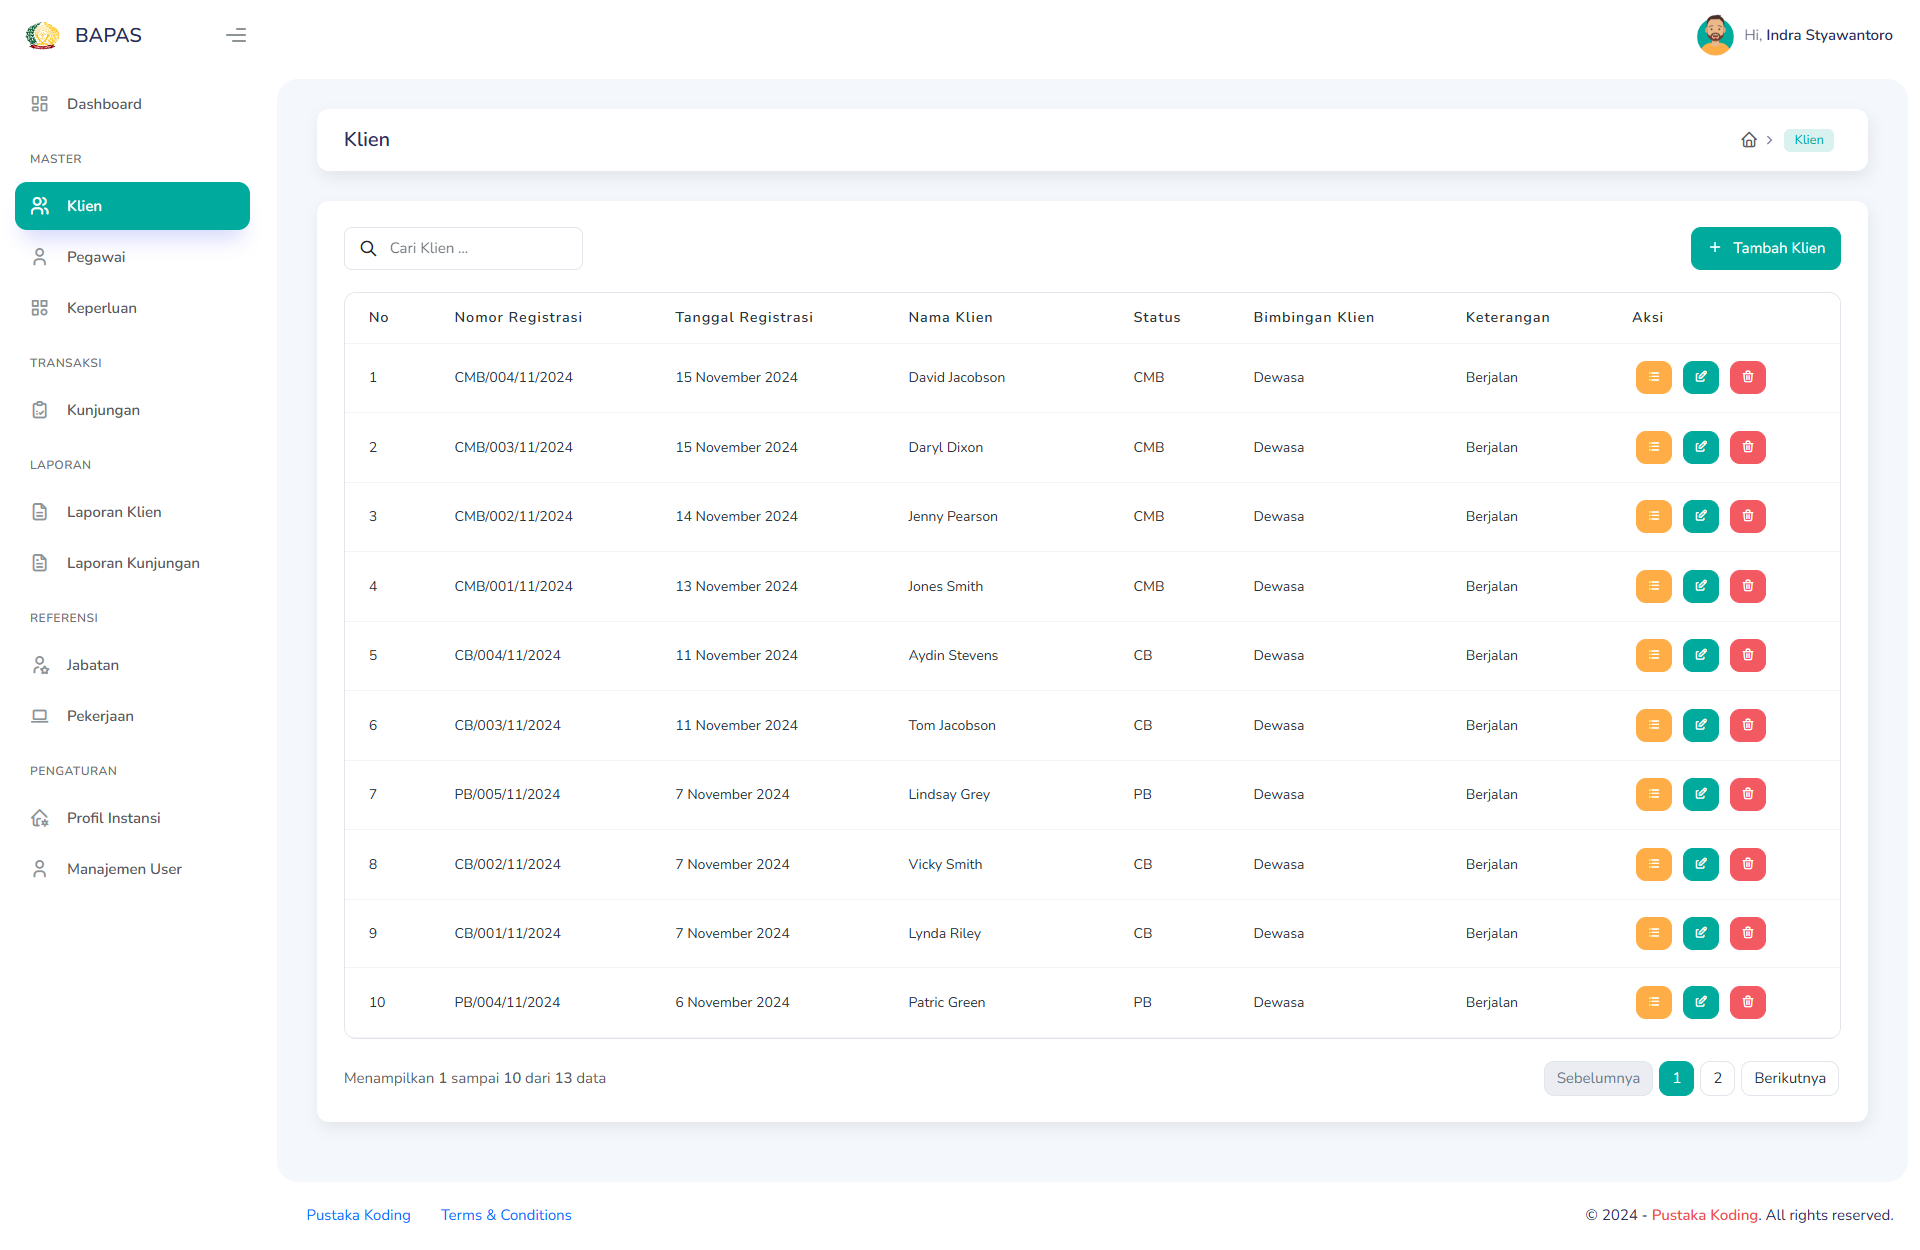Image resolution: width=1920 pixels, height=1250 pixels.
Task: Click the edit icon for Aydin Stevens
Action: pos(1700,655)
